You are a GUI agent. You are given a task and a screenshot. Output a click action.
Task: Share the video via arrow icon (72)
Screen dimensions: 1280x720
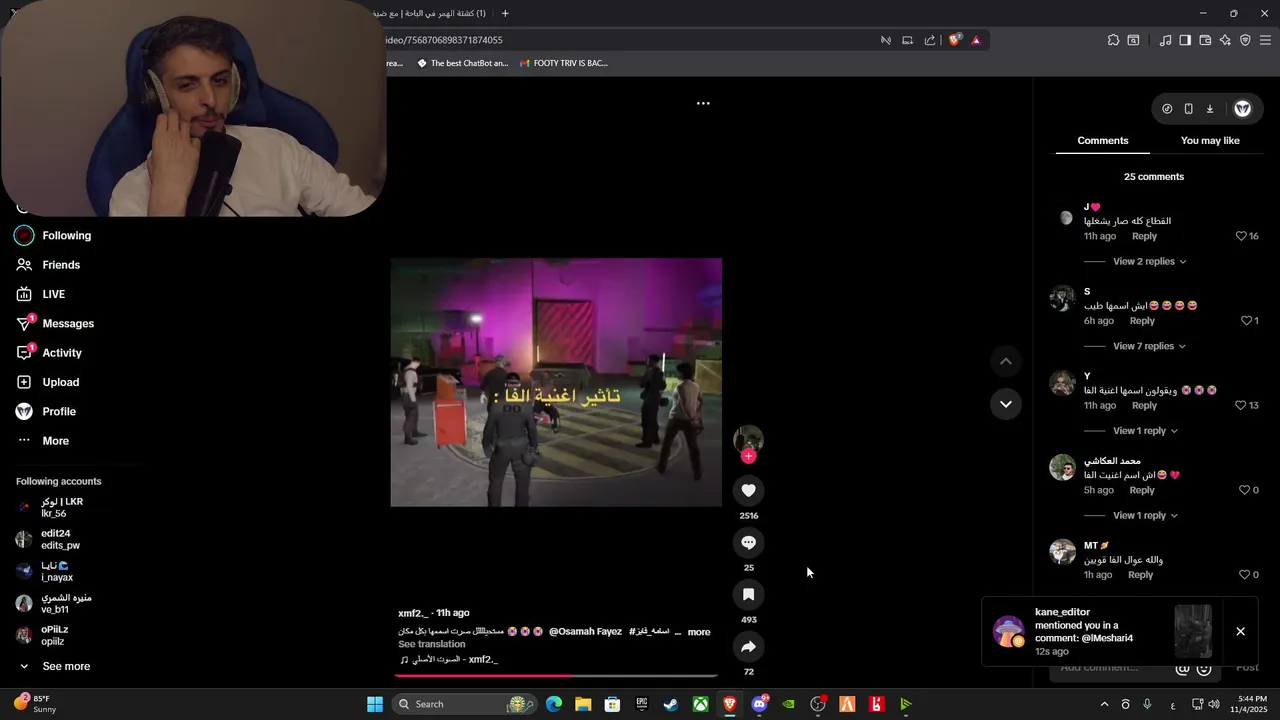748,646
